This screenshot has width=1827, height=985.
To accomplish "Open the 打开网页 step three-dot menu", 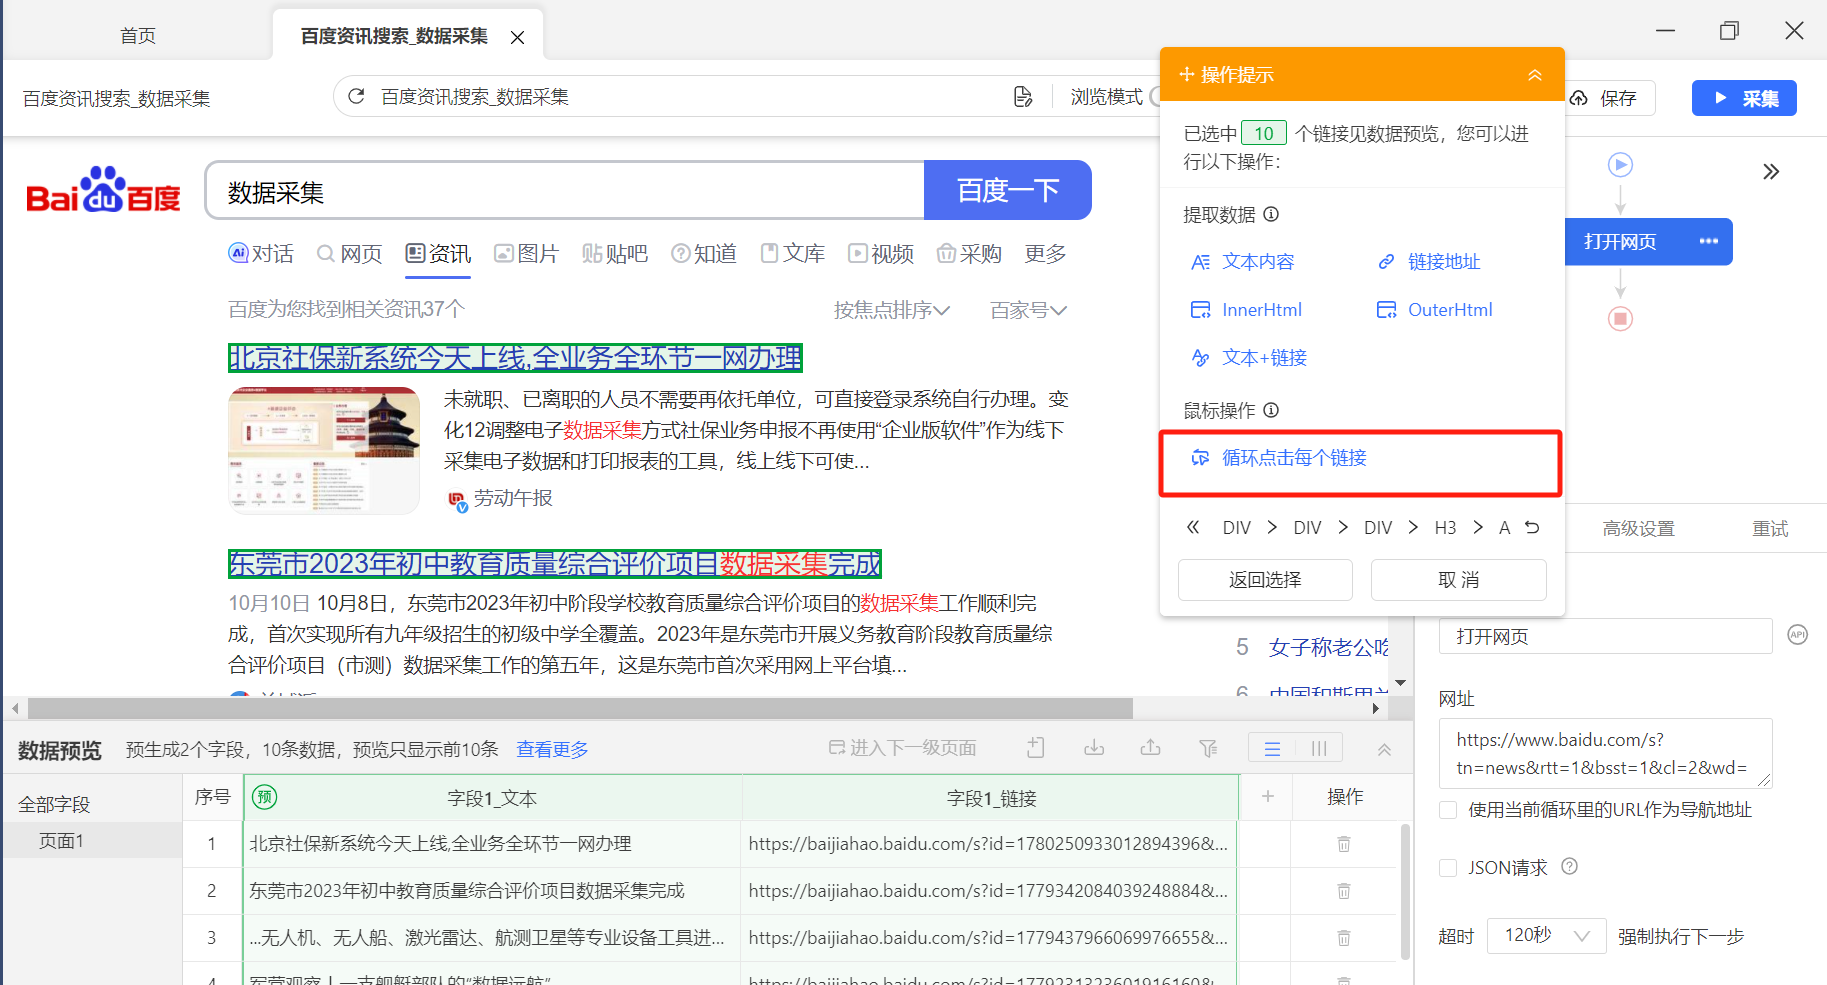I will (1709, 241).
